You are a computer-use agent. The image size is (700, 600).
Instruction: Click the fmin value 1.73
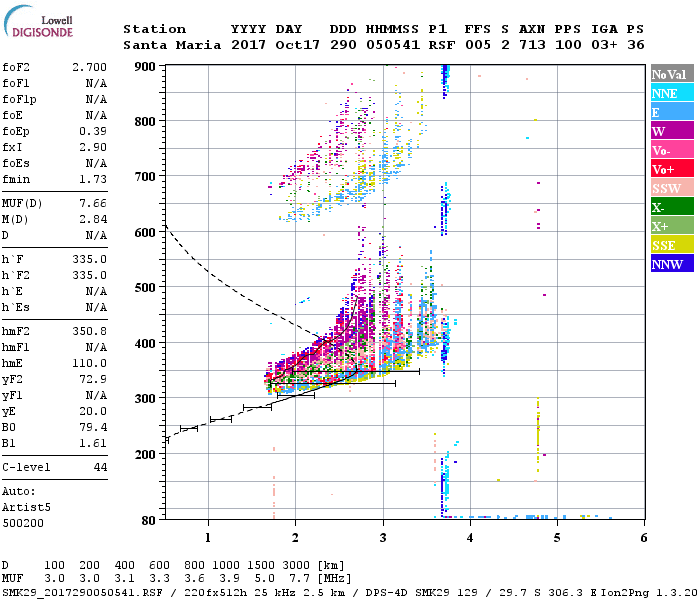point(93,179)
